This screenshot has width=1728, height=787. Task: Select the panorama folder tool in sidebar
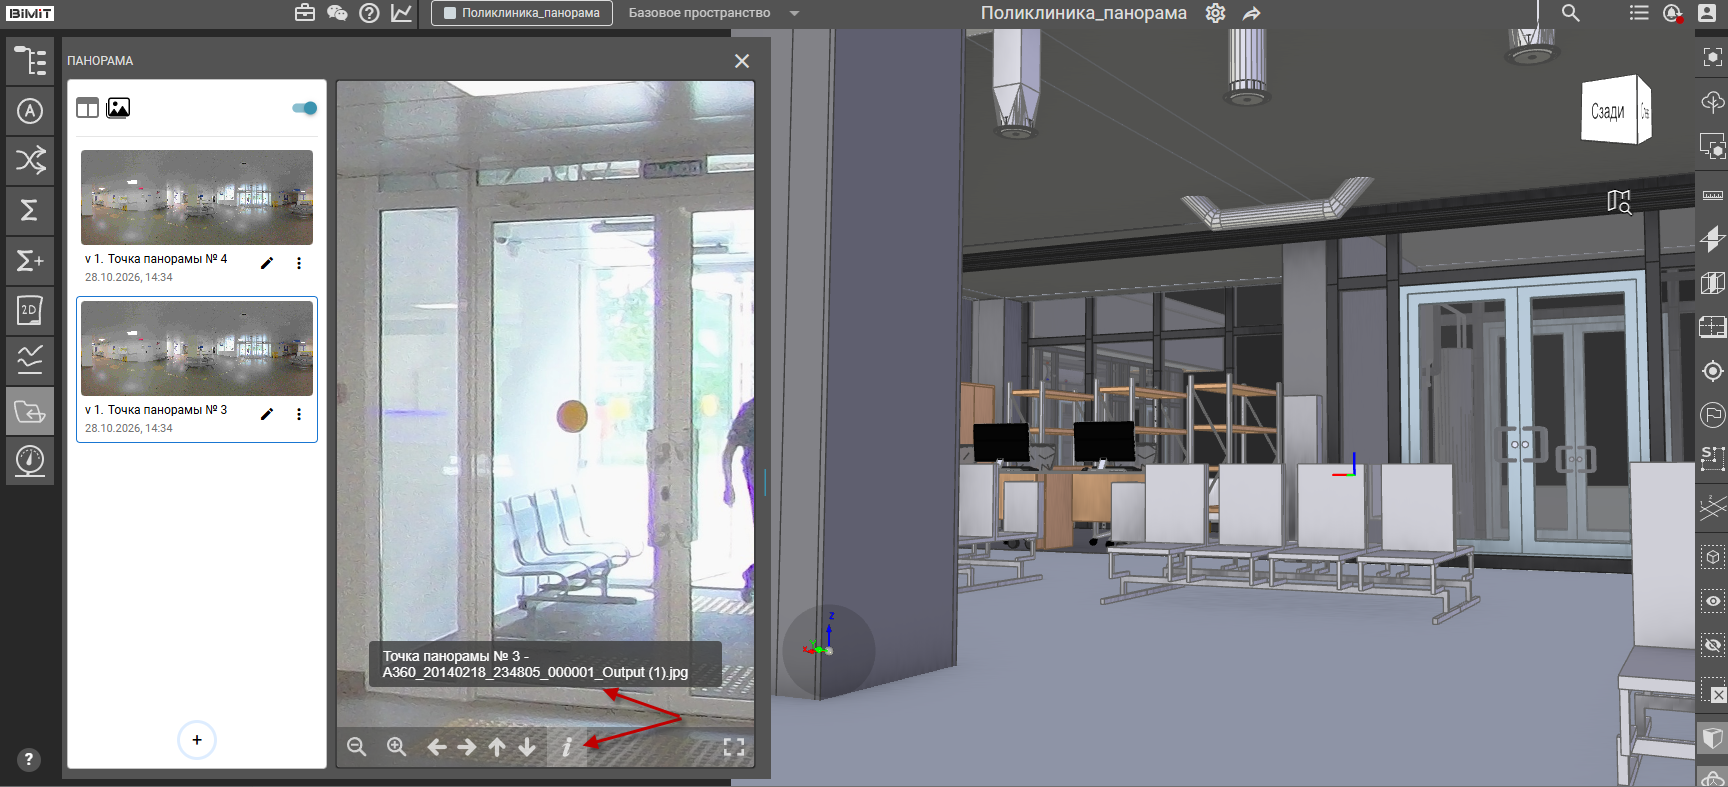[30, 411]
